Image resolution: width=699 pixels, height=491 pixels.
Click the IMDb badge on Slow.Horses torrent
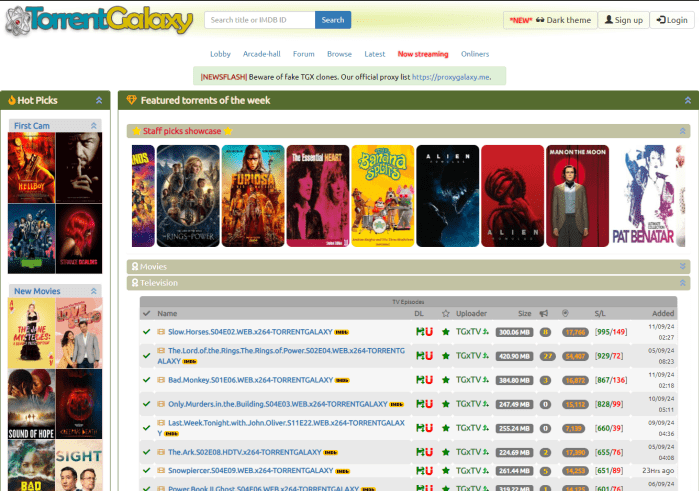click(x=342, y=331)
